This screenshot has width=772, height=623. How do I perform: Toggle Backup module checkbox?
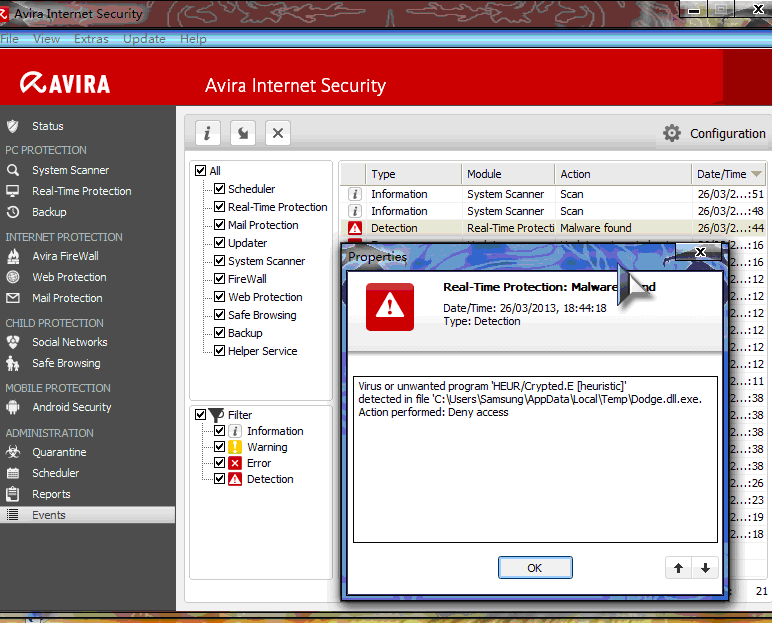220,332
